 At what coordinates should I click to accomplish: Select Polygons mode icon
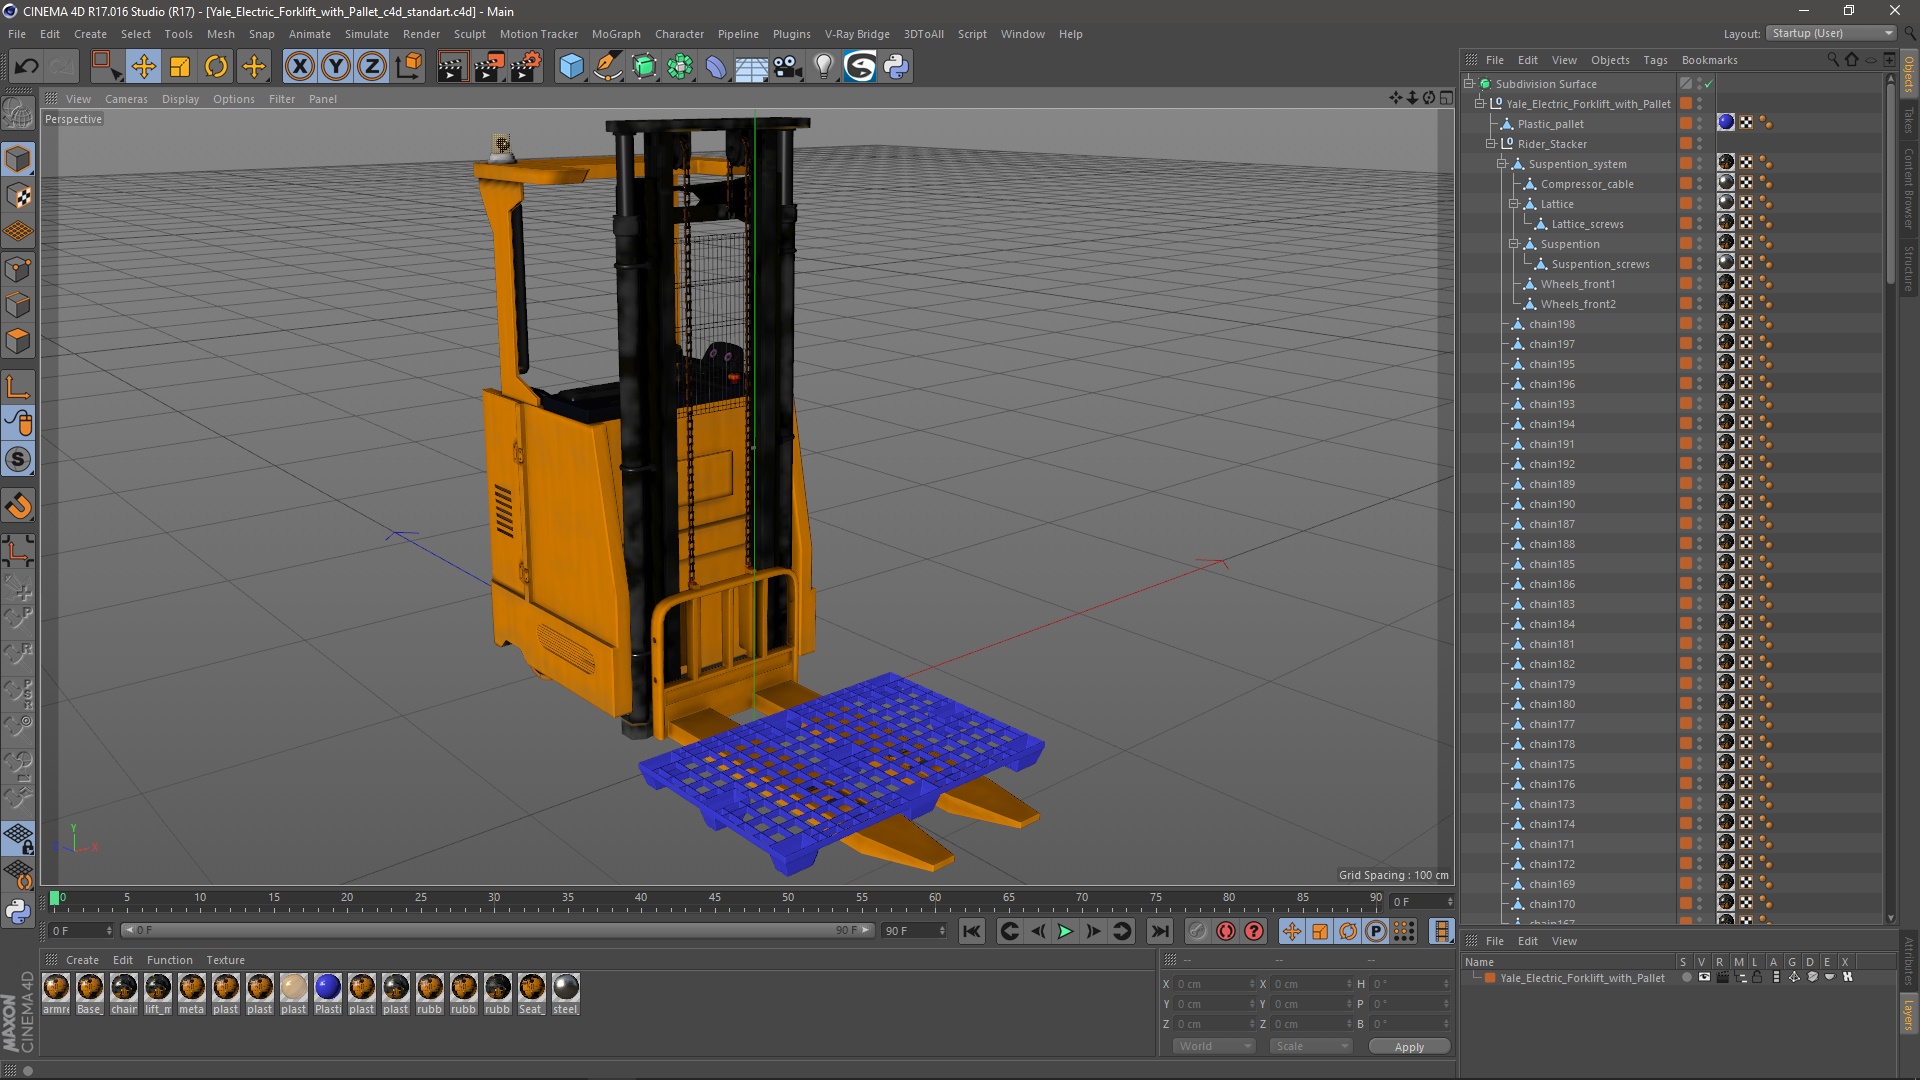coord(18,341)
